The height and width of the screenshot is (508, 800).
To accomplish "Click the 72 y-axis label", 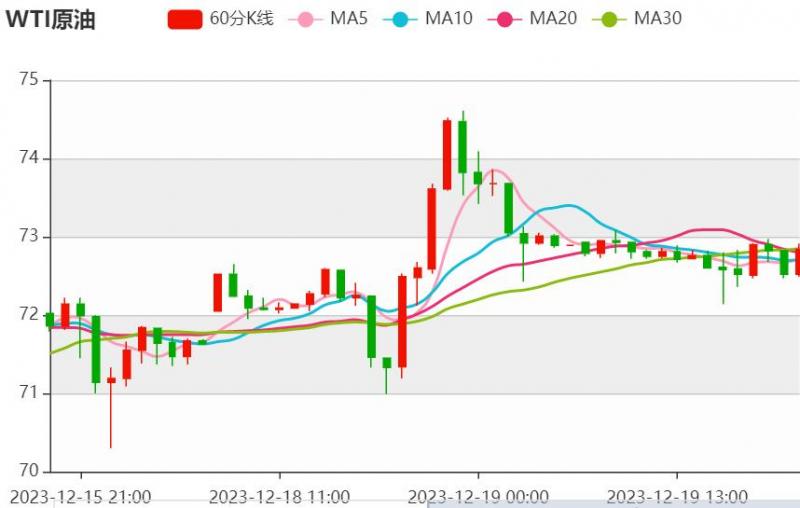I will pyautogui.click(x=29, y=314).
